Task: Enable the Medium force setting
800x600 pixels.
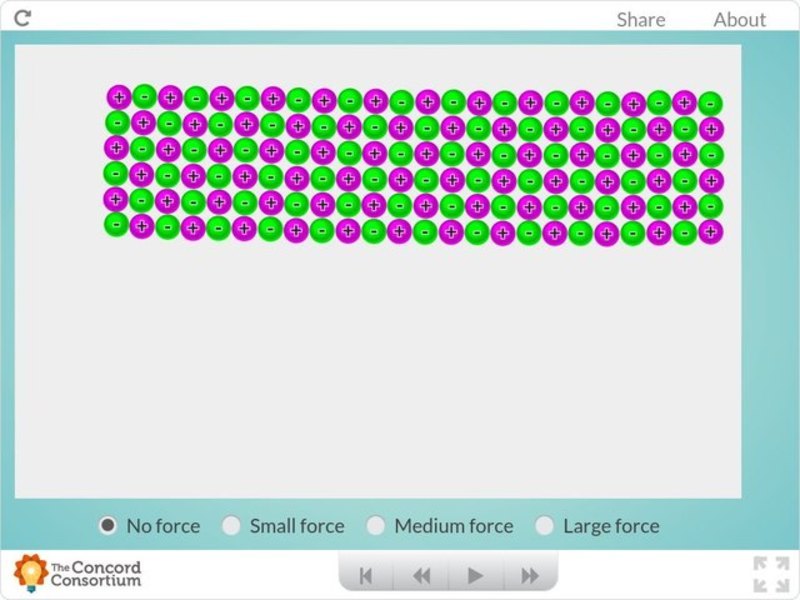Action: 376,525
